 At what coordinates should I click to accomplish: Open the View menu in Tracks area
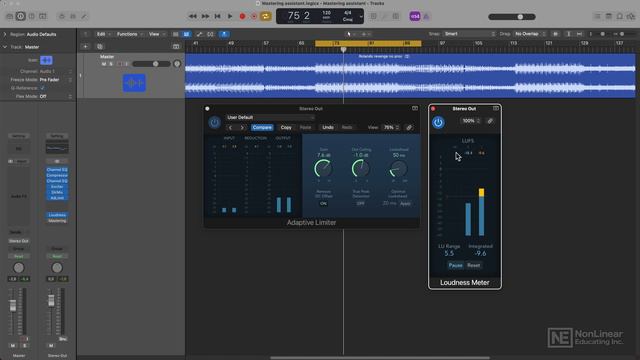pyautogui.click(x=156, y=34)
